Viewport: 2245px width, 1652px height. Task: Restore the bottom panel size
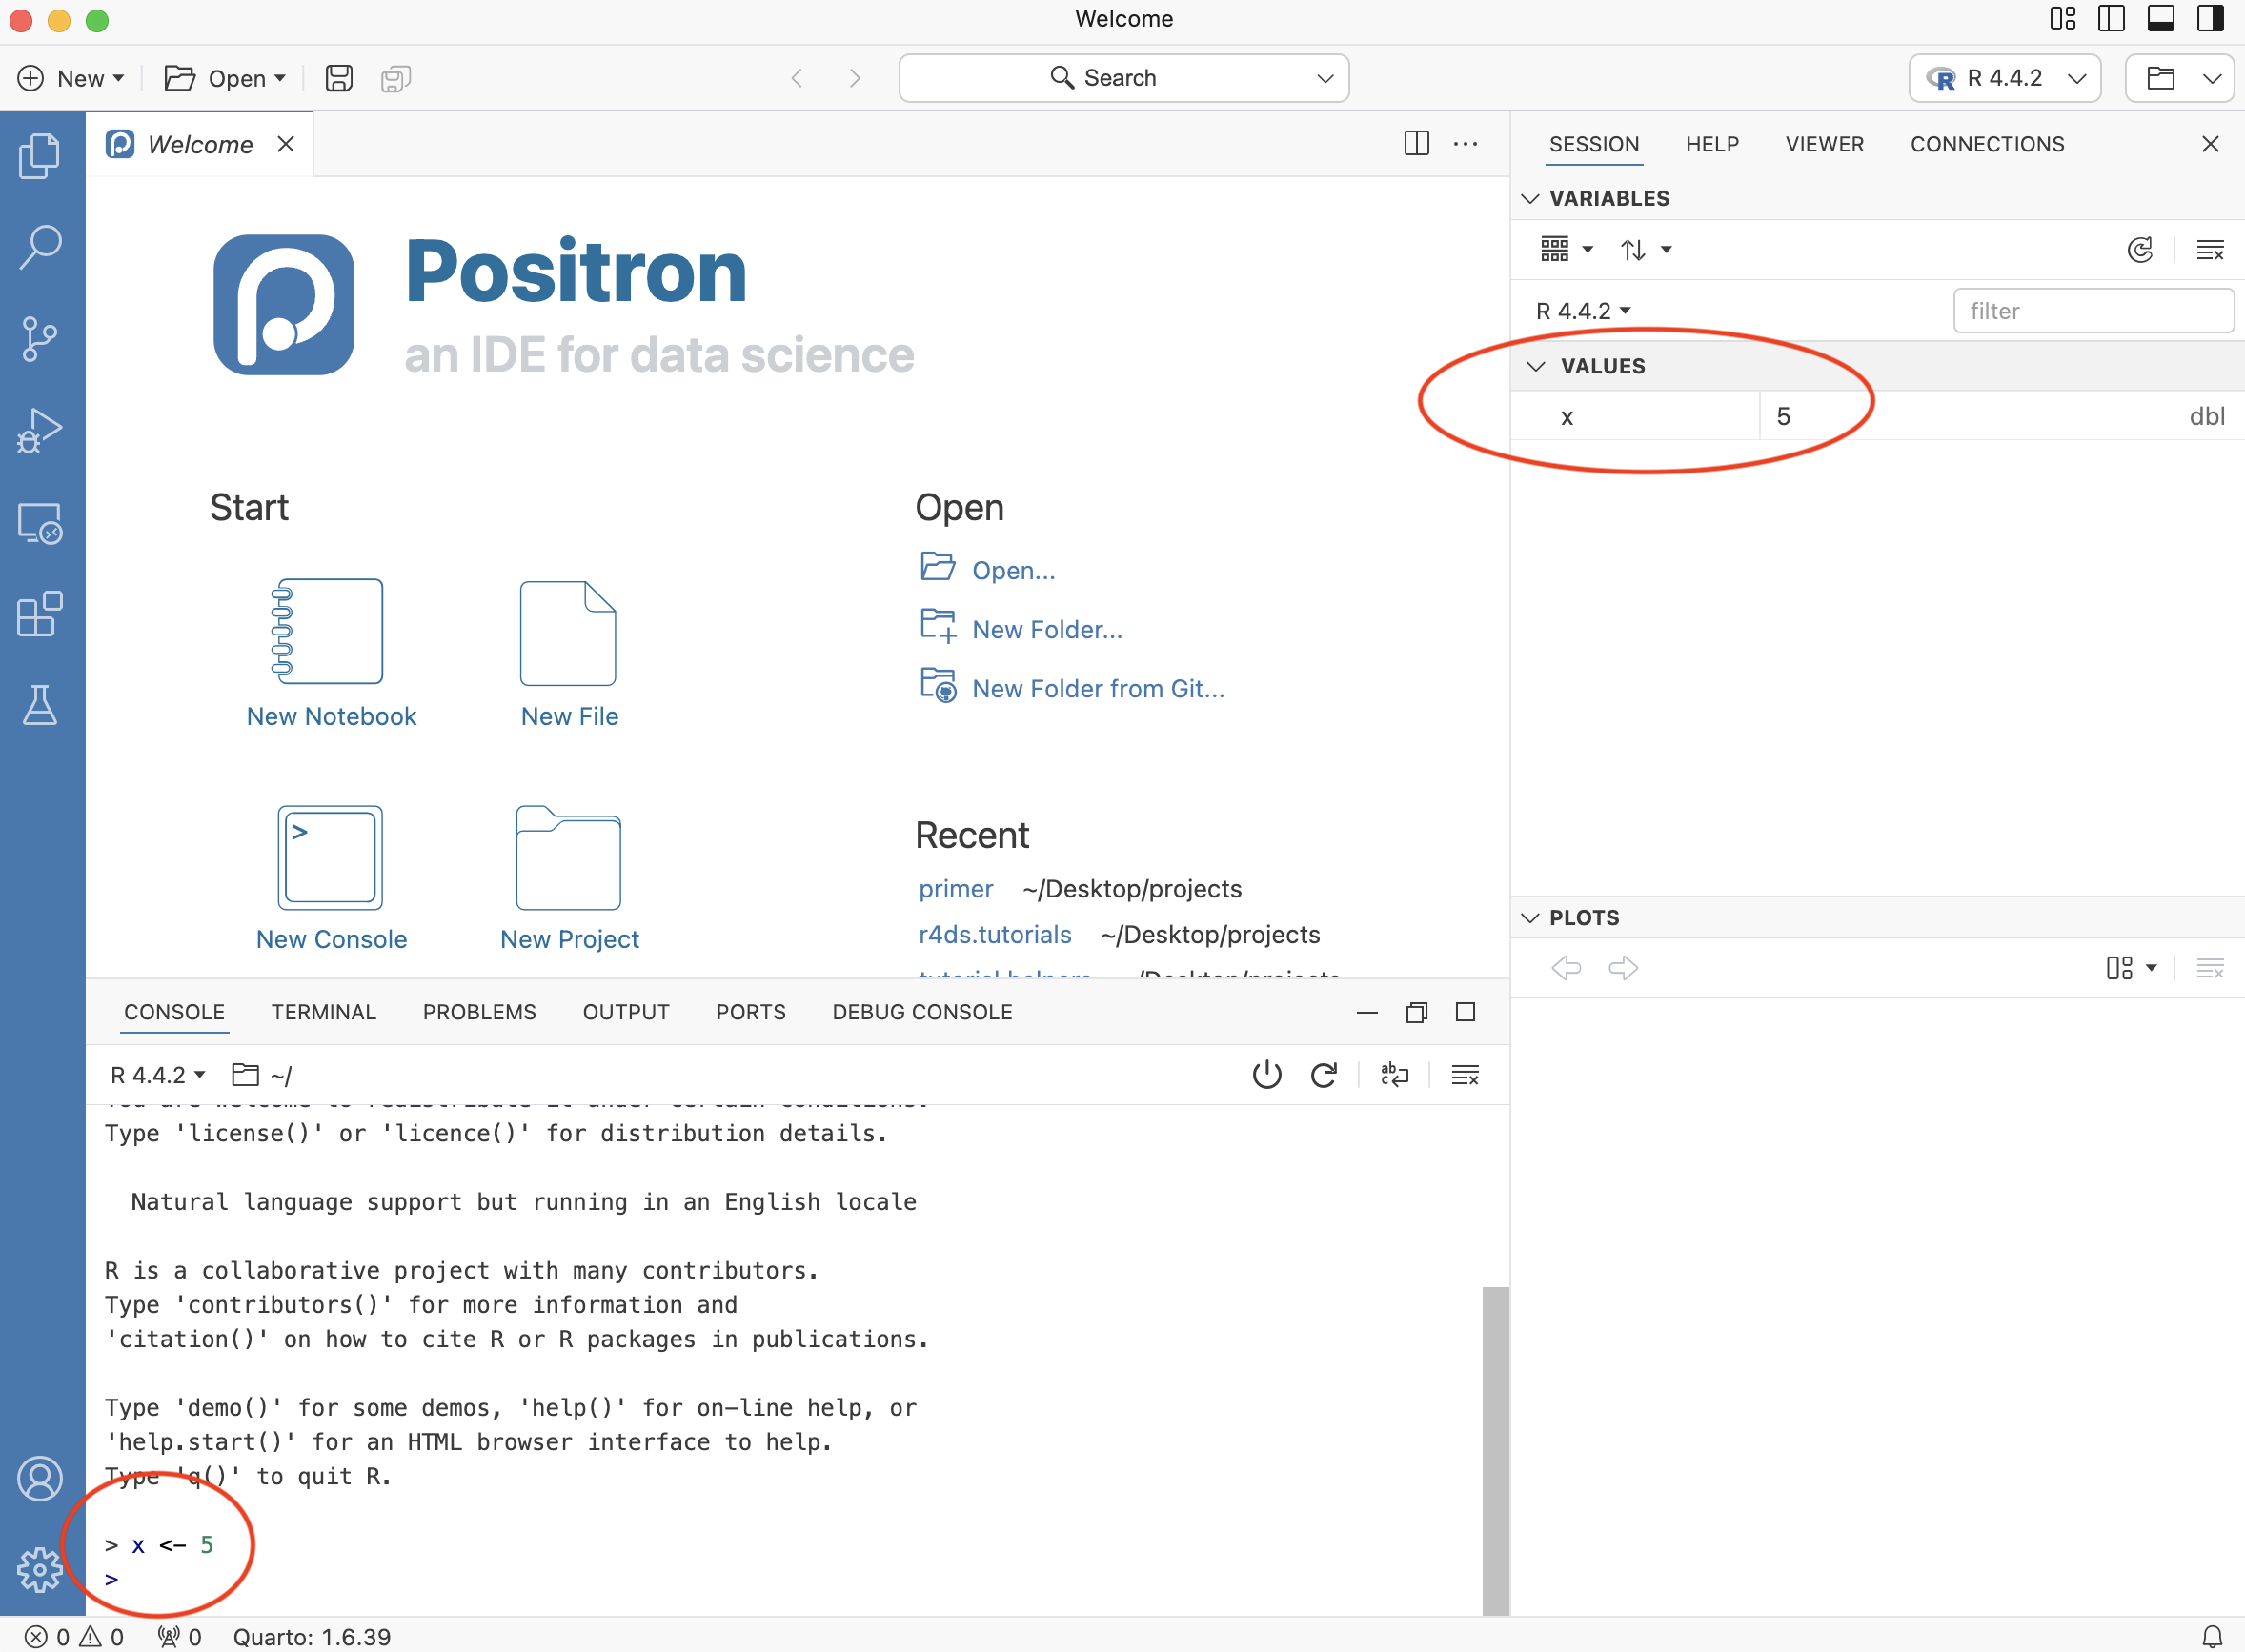pos(1416,1012)
